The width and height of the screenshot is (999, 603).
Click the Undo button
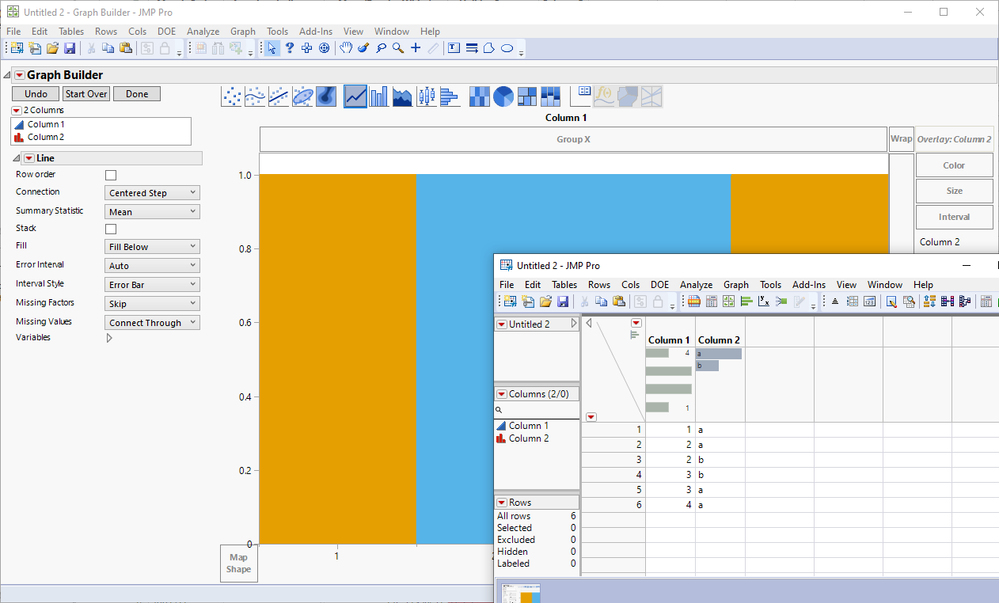click(x=36, y=94)
